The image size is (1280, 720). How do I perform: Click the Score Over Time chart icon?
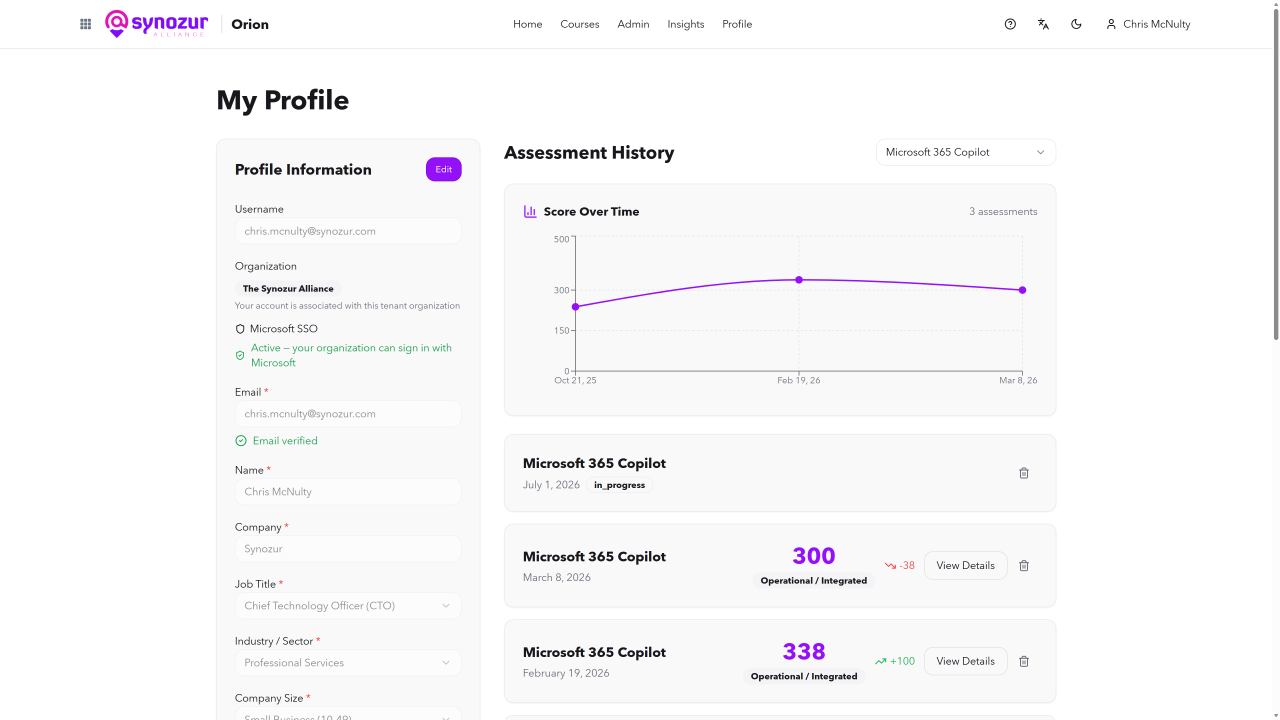pos(530,212)
